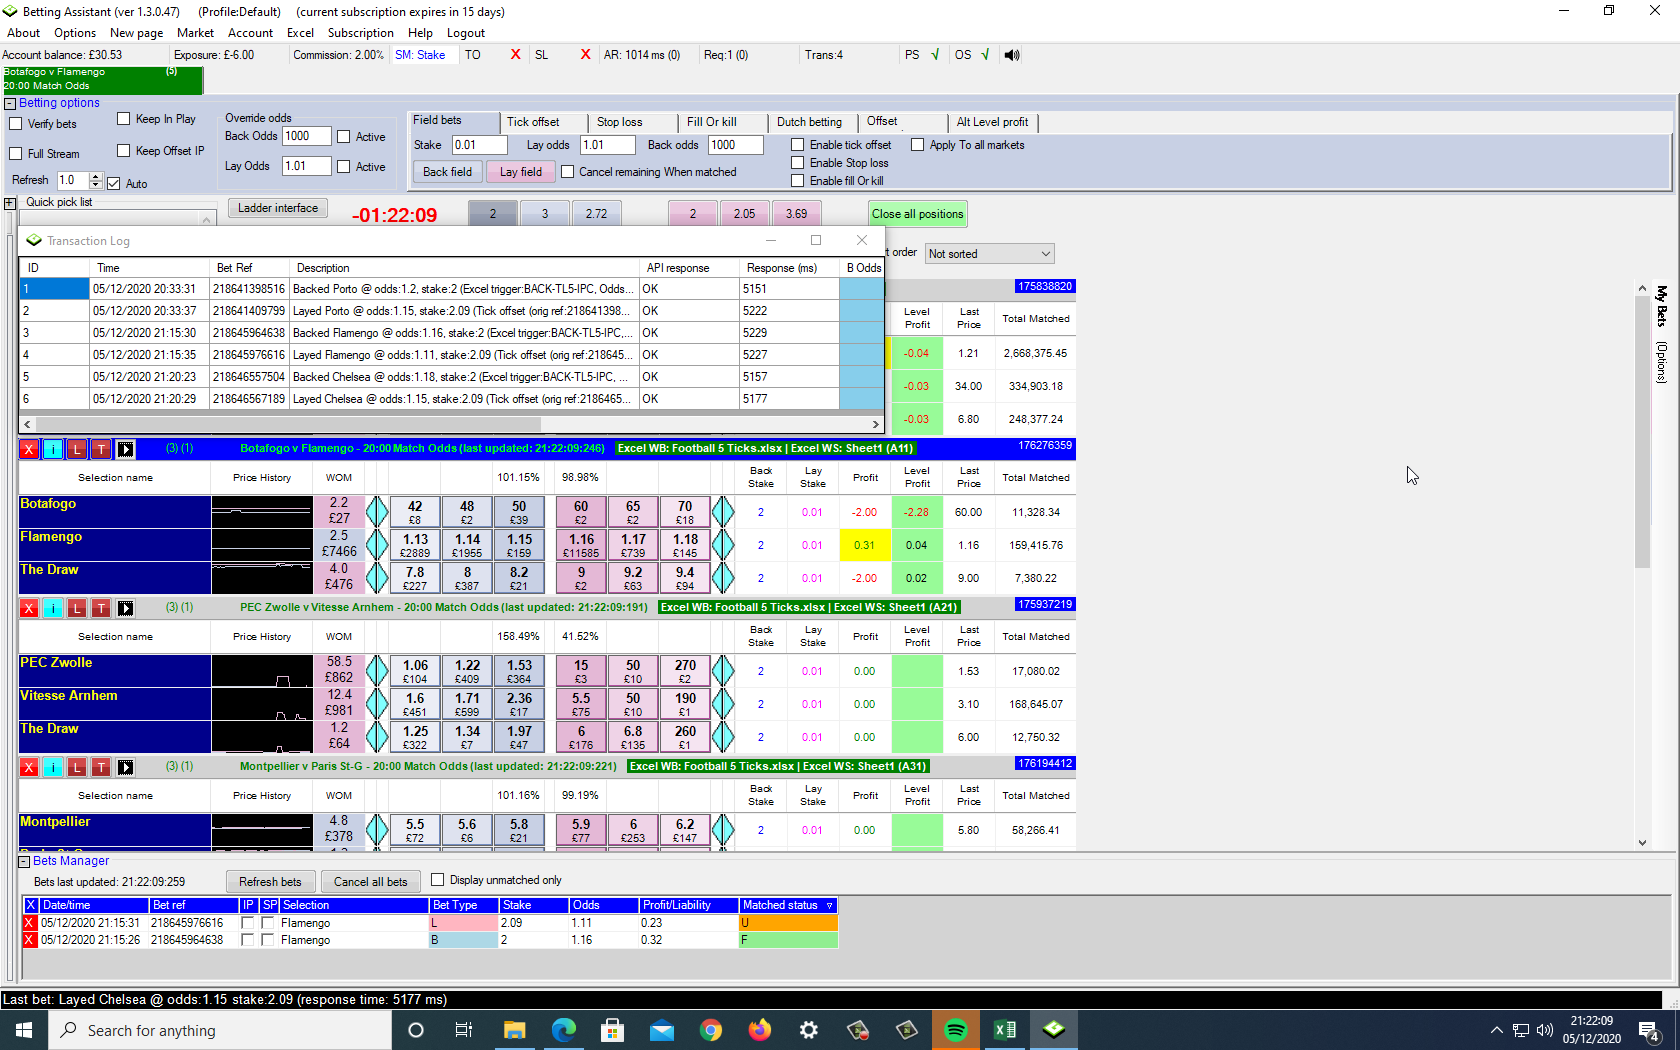
Task: Click the Cancel all bets button
Action: pos(371,882)
